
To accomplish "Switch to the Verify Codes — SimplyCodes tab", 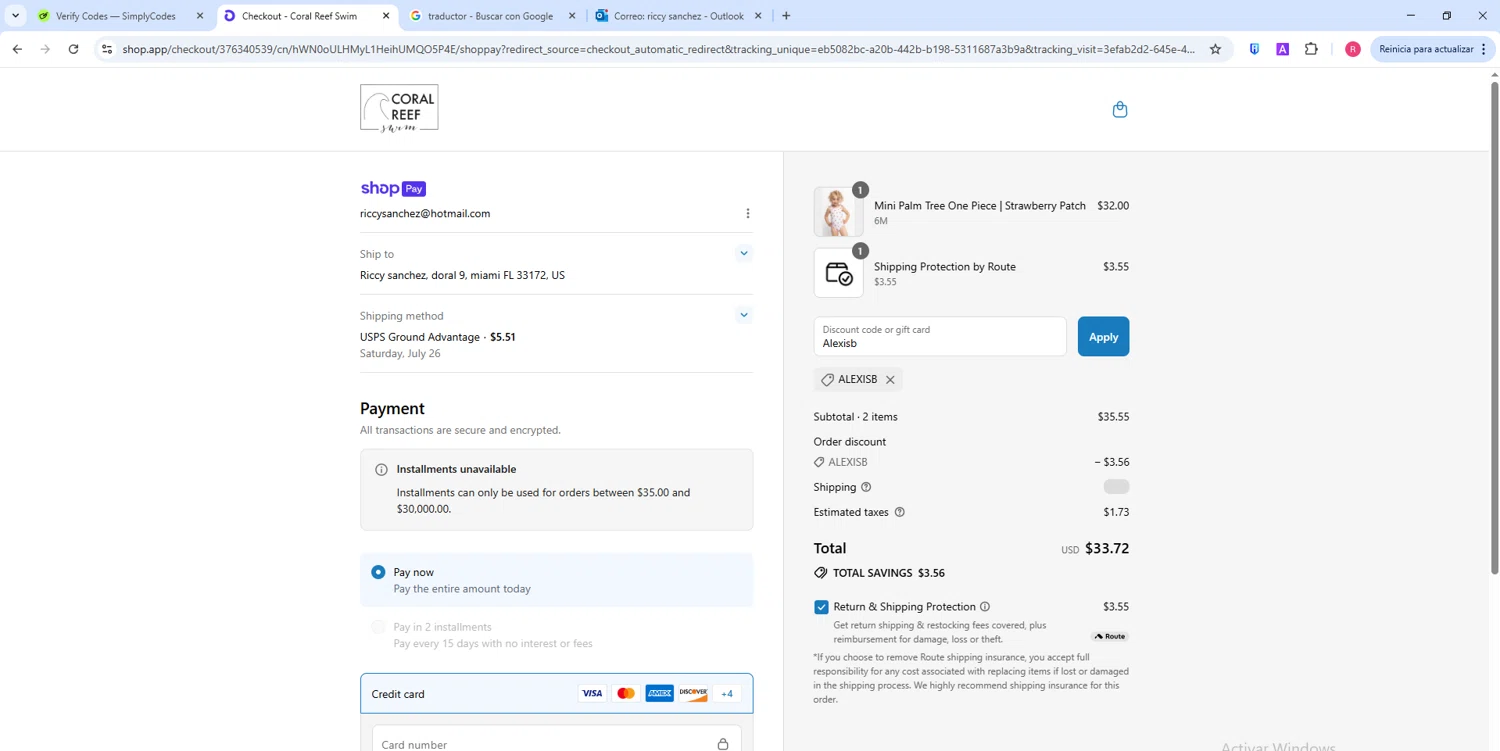I will pyautogui.click(x=115, y=16).
